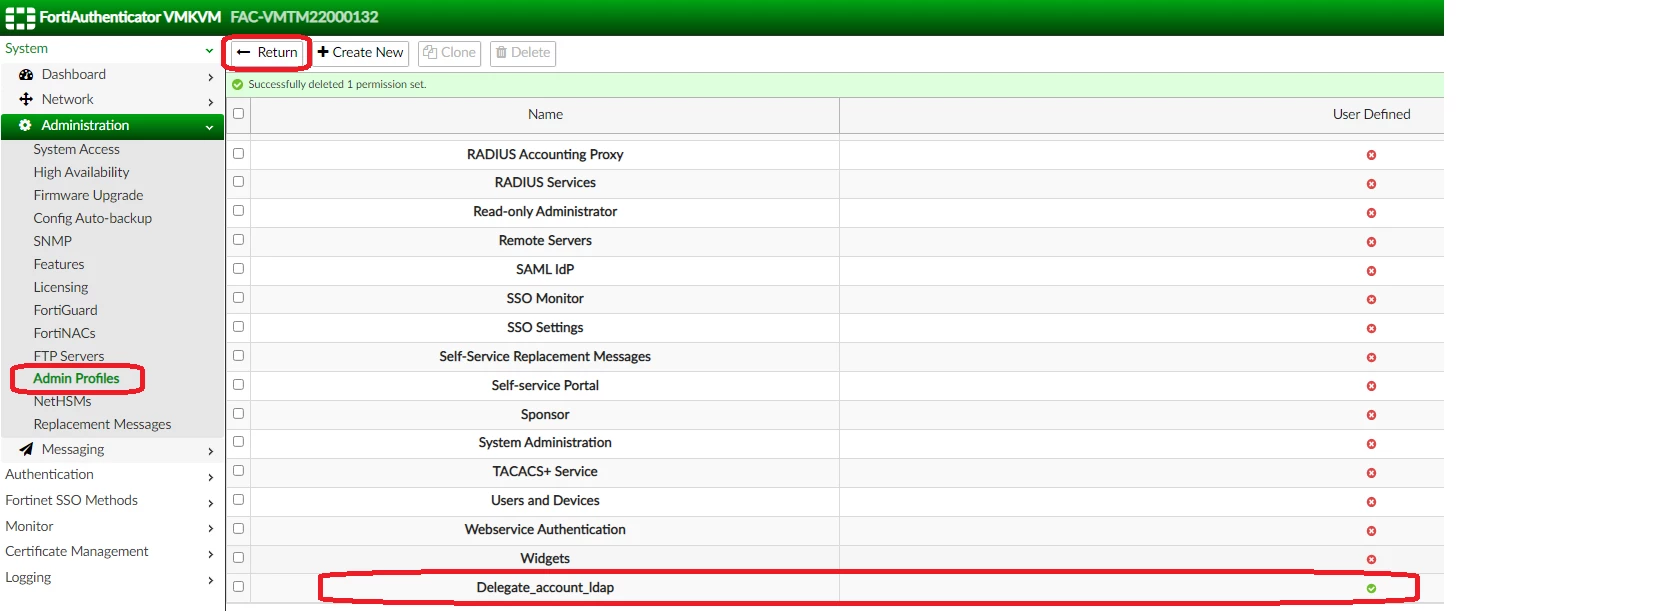Click the green success icon in notification bar
This screenshot has width=1662, height=611.
point(238,85)
